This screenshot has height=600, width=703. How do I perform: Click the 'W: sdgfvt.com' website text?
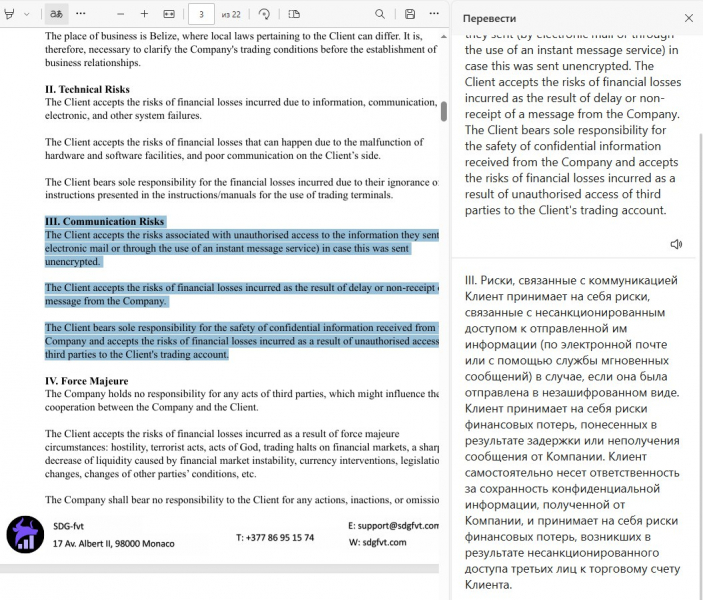tap(378, 542)
